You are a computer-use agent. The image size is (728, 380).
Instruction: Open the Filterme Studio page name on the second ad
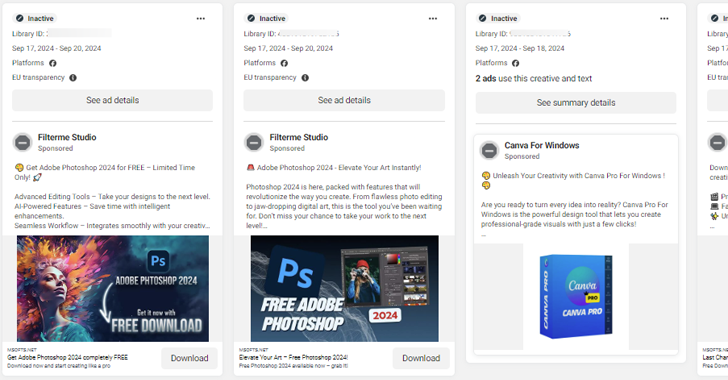click(299, 138)
